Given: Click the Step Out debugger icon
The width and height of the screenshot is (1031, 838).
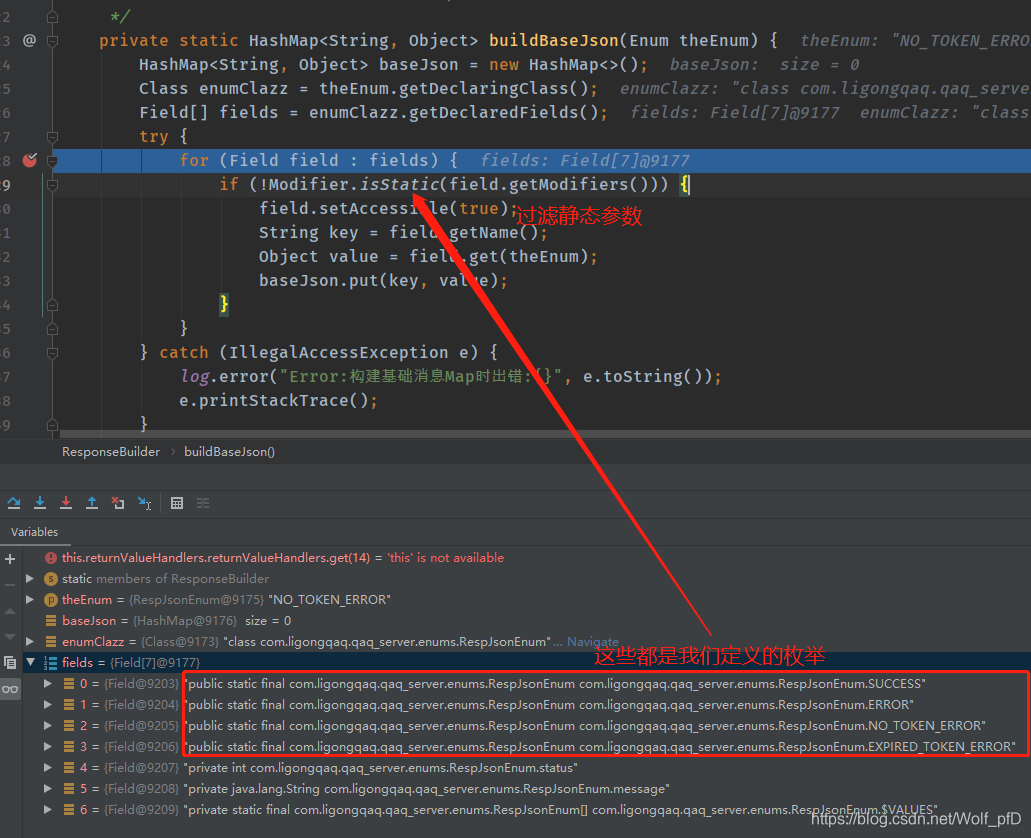Looking at the screenshot, I should coord(92,503).
